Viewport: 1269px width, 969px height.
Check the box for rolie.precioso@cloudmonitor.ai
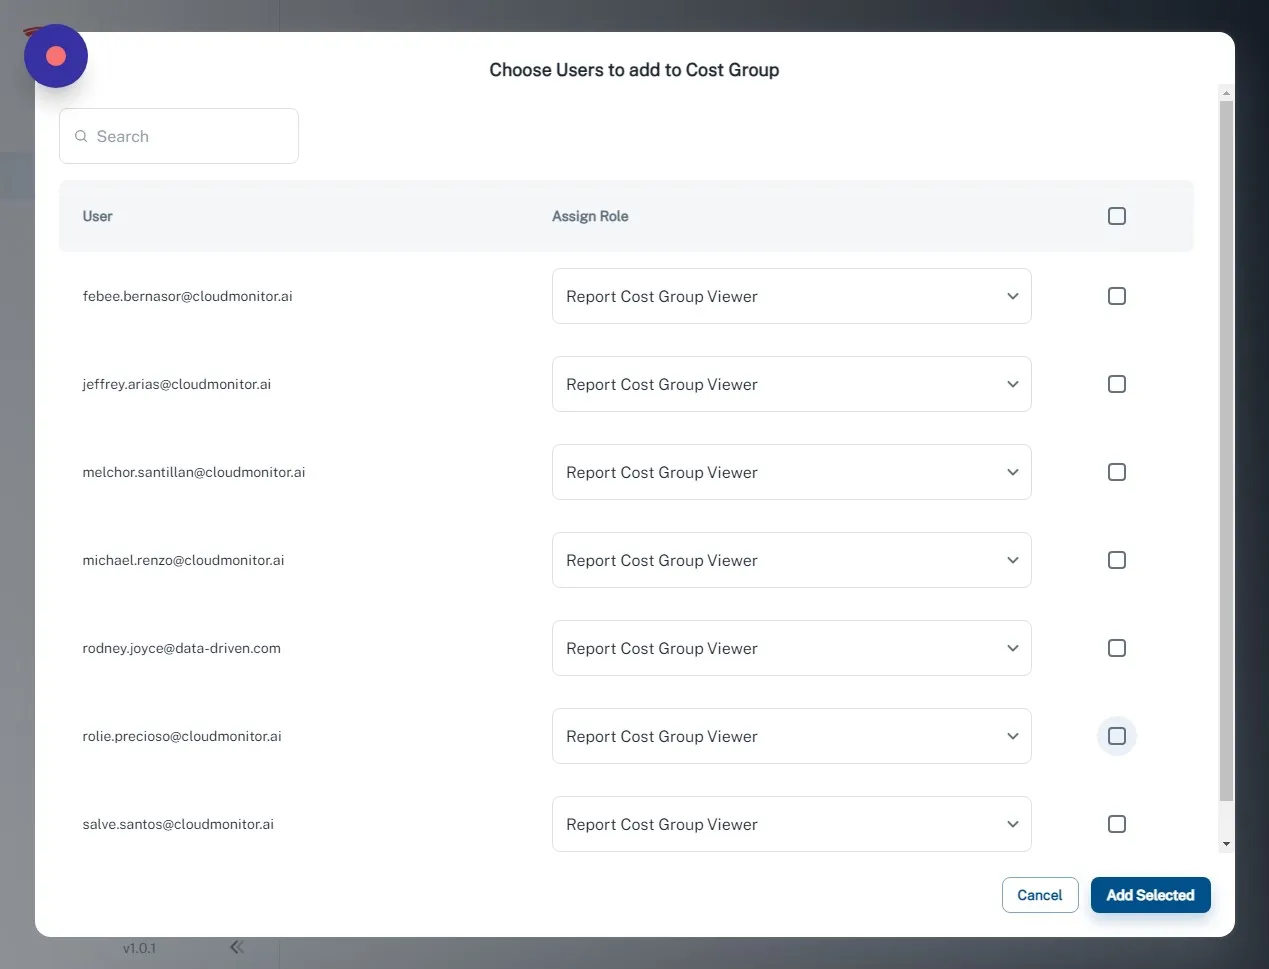click(x=1117, y=736)
